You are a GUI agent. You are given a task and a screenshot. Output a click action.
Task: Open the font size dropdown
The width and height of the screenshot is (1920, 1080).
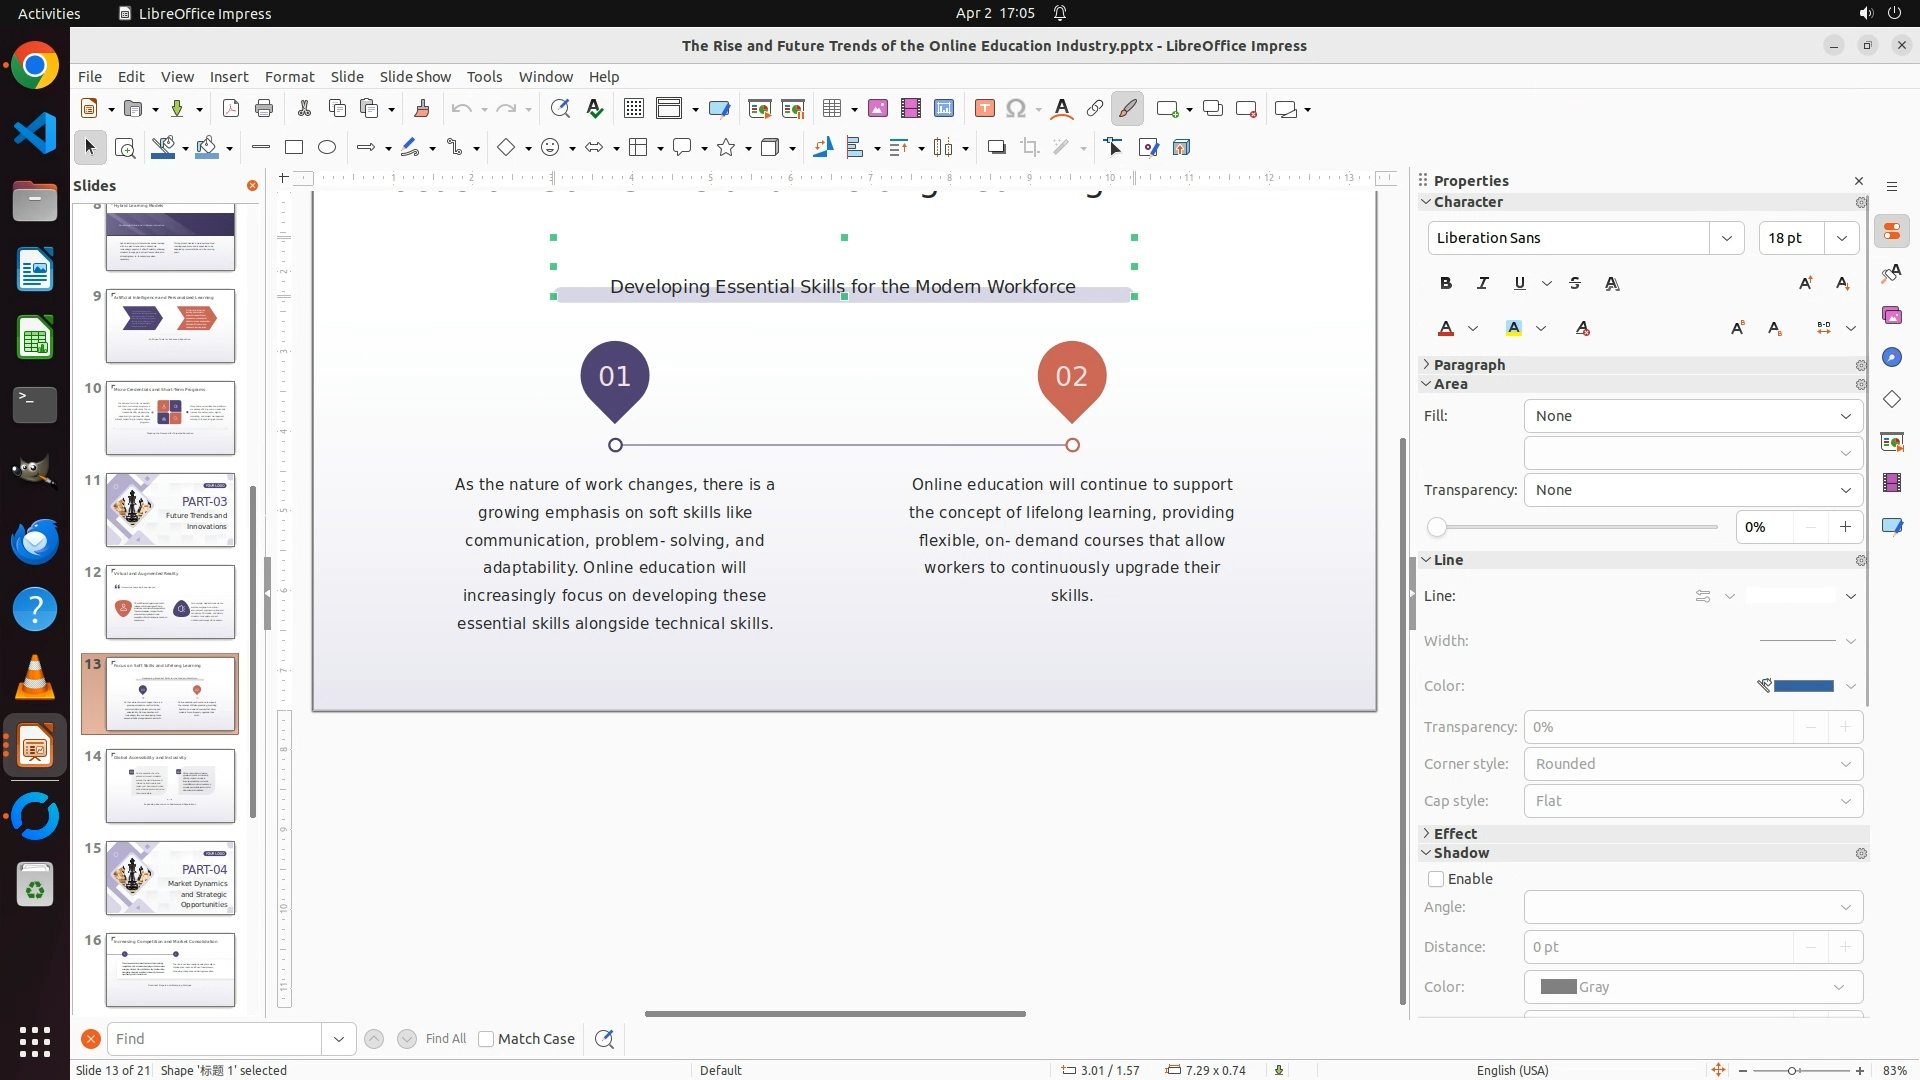tap(1842, 238)
